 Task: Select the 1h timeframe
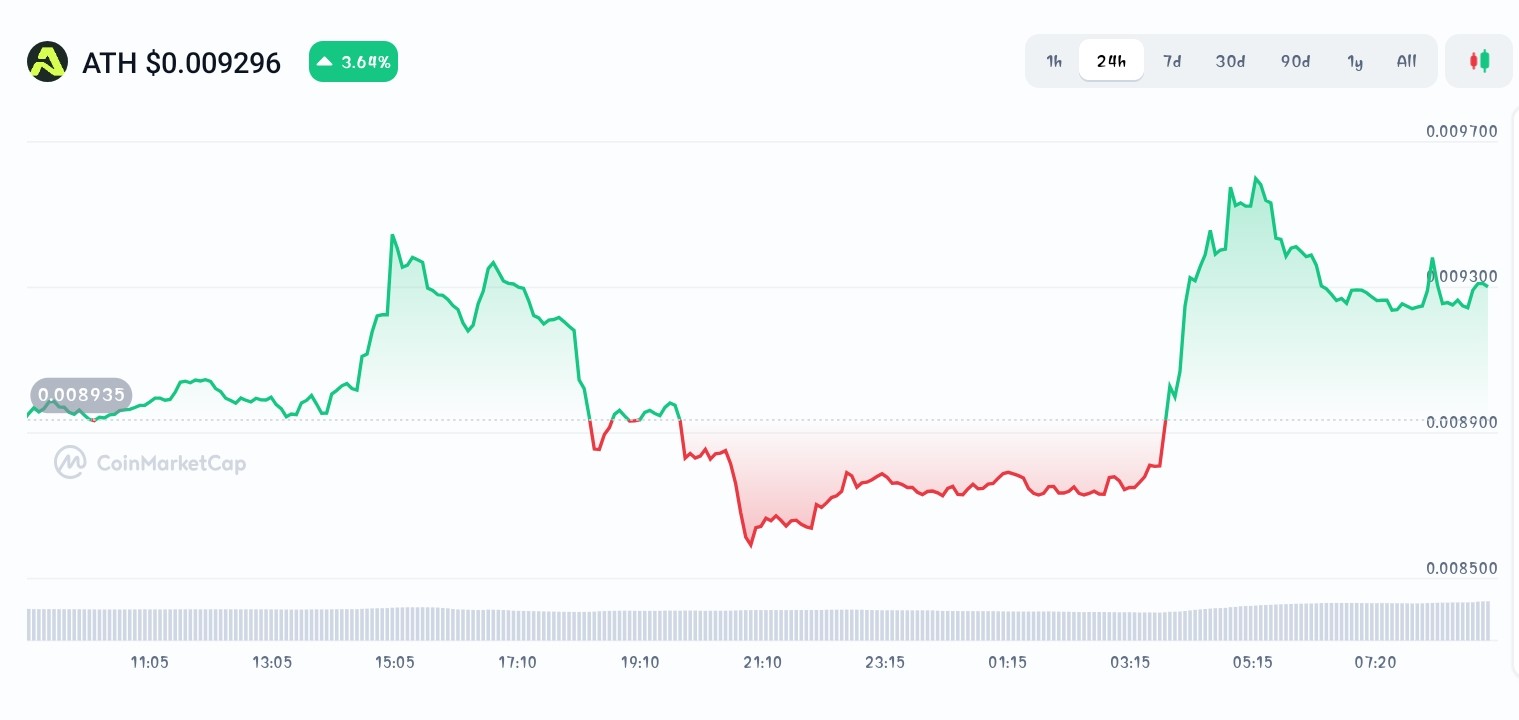pyautogui.click(x=1054, y=61)
